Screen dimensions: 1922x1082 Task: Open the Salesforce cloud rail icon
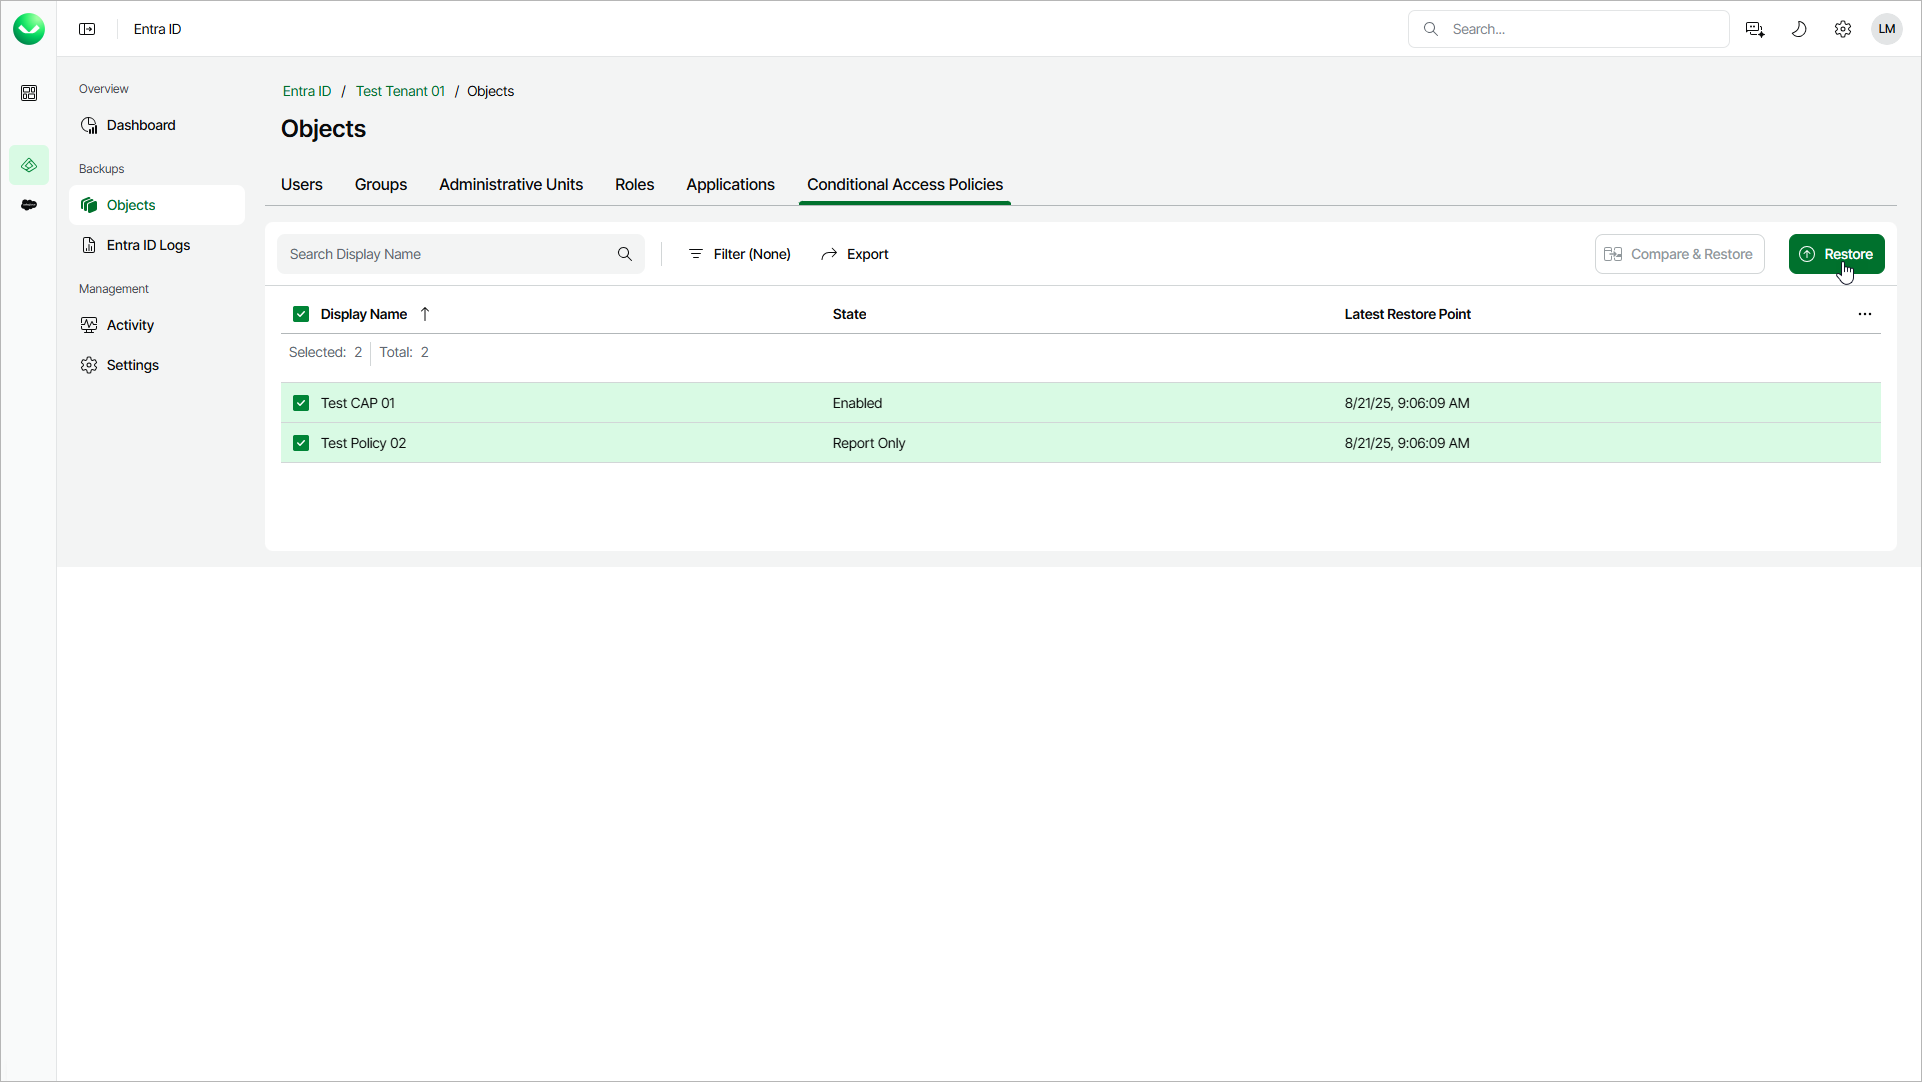click(29, 205)
